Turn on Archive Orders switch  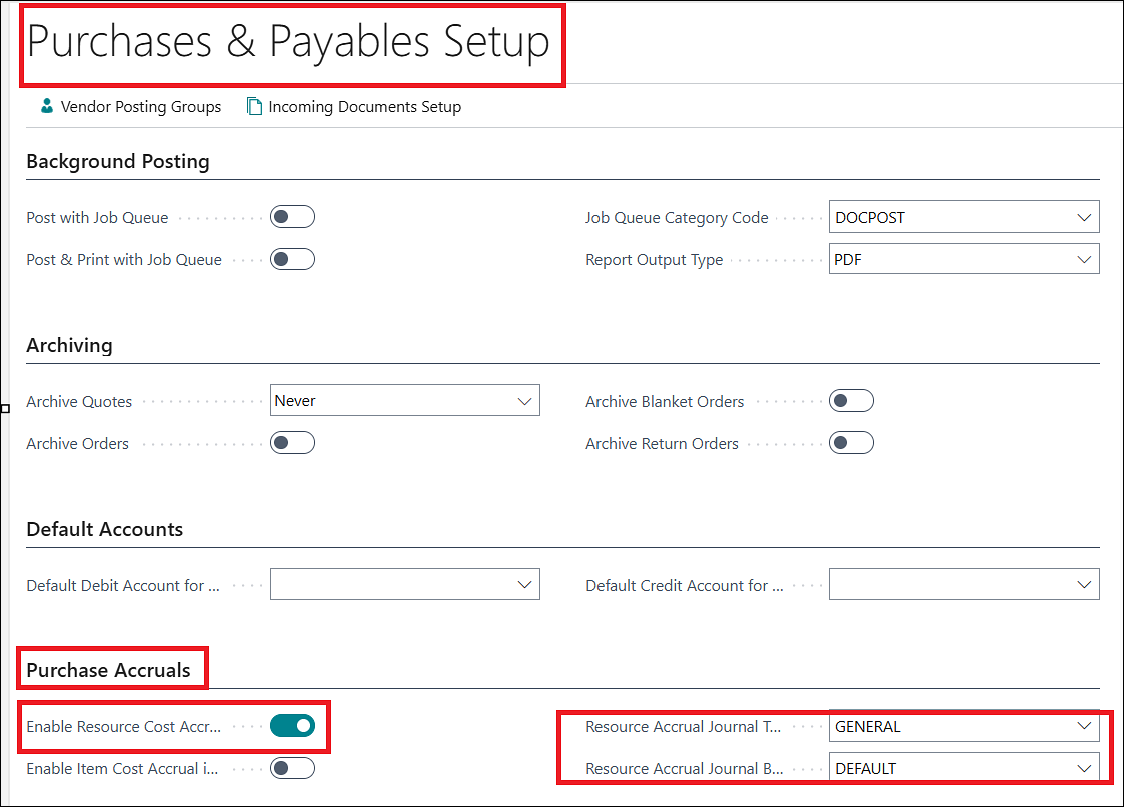(292, 443)
